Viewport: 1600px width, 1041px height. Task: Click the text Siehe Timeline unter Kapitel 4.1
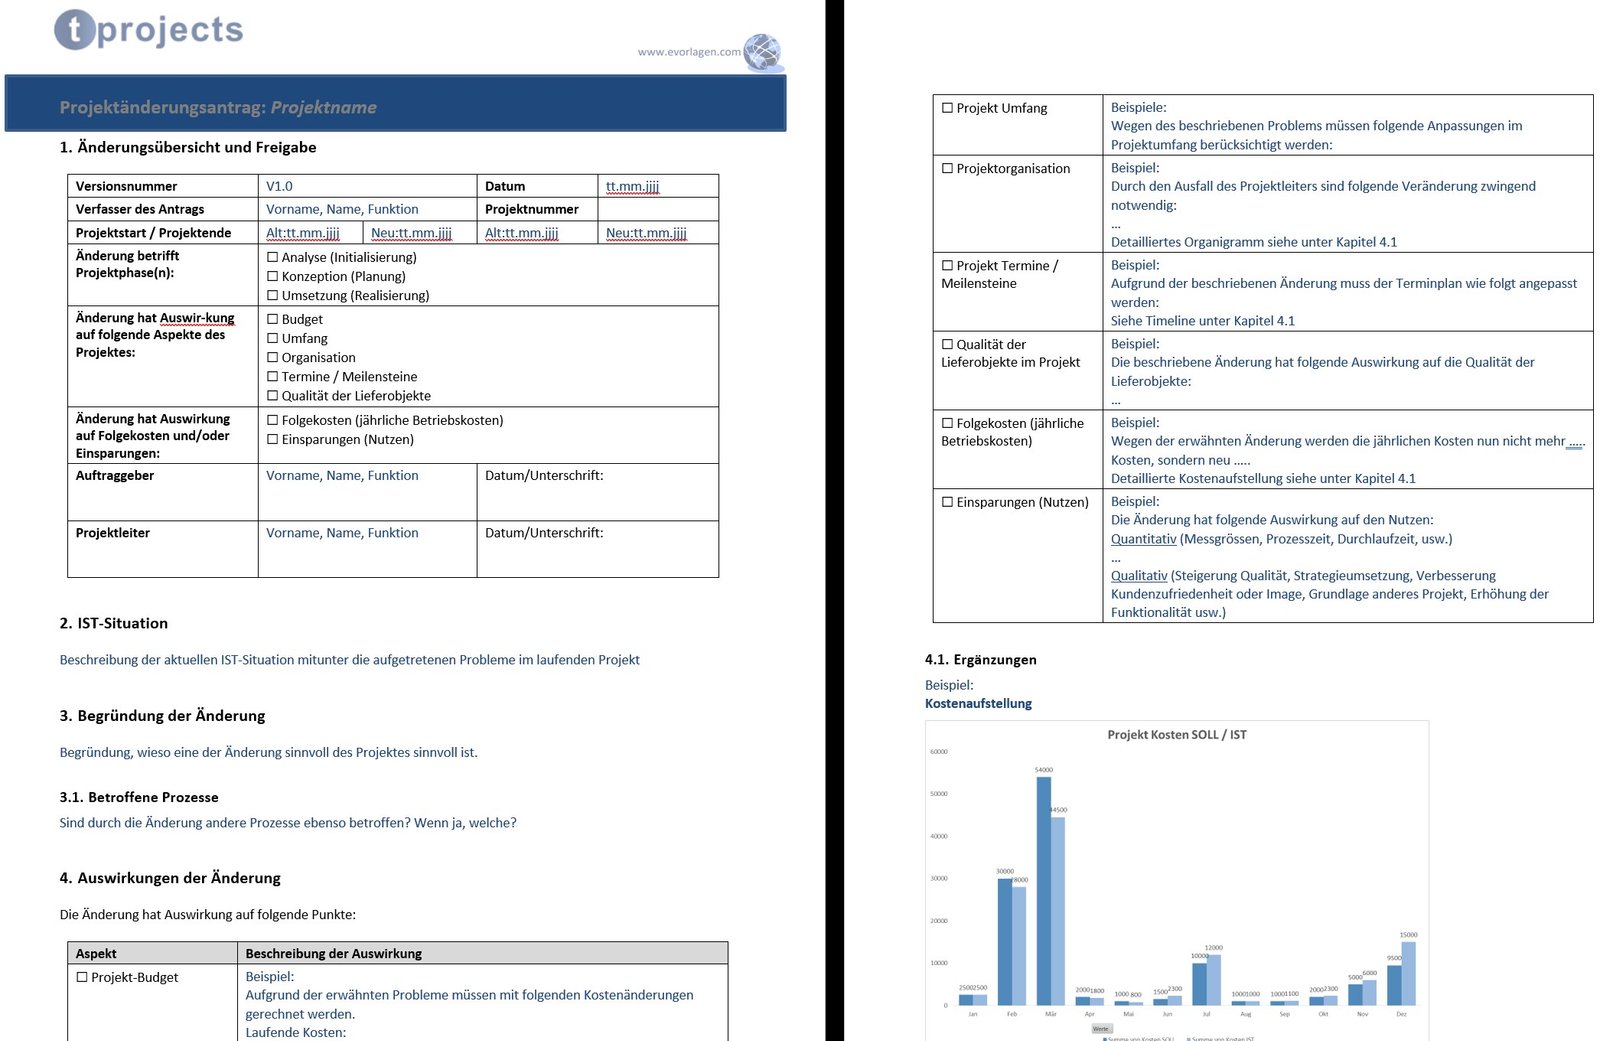[x=1203, y=321]
